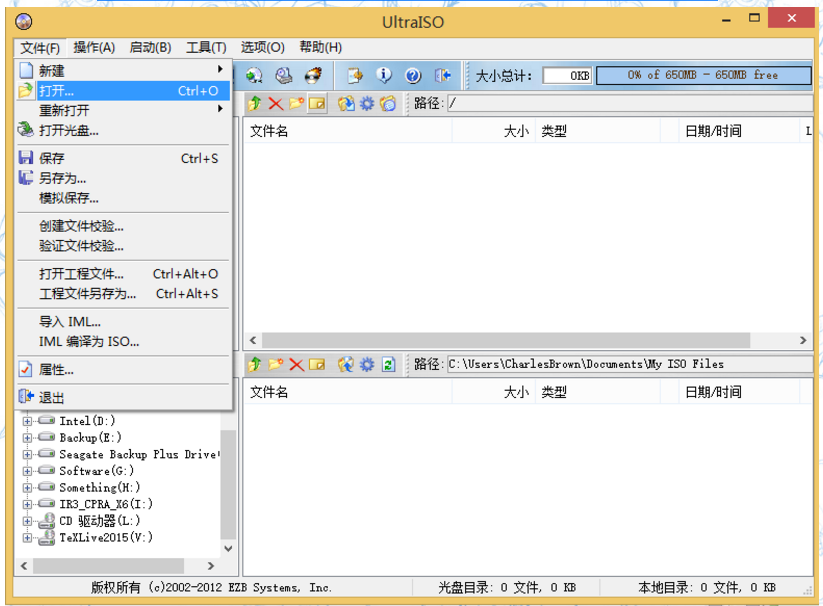This screenshot has width=823, height=606.
Task: Choose 模拟保存... menu entry
Action: click(123, 198)
